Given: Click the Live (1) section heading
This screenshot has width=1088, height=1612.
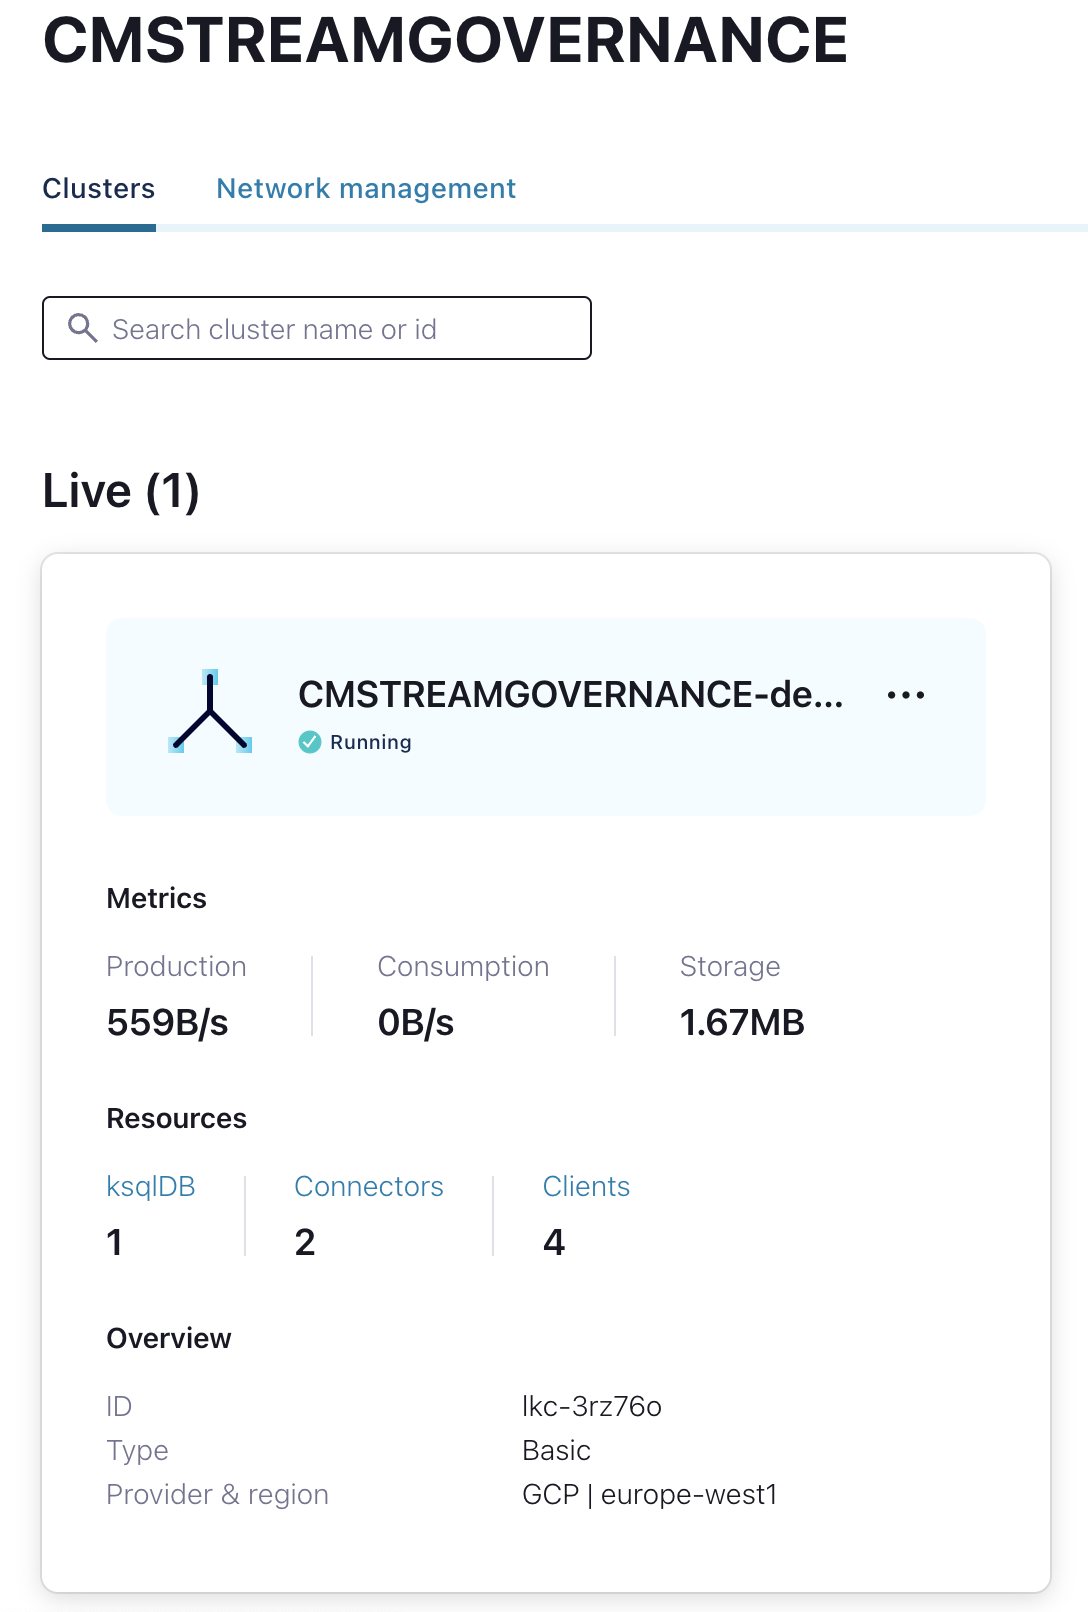Looking at the screenshot, I should click(121, 491).
